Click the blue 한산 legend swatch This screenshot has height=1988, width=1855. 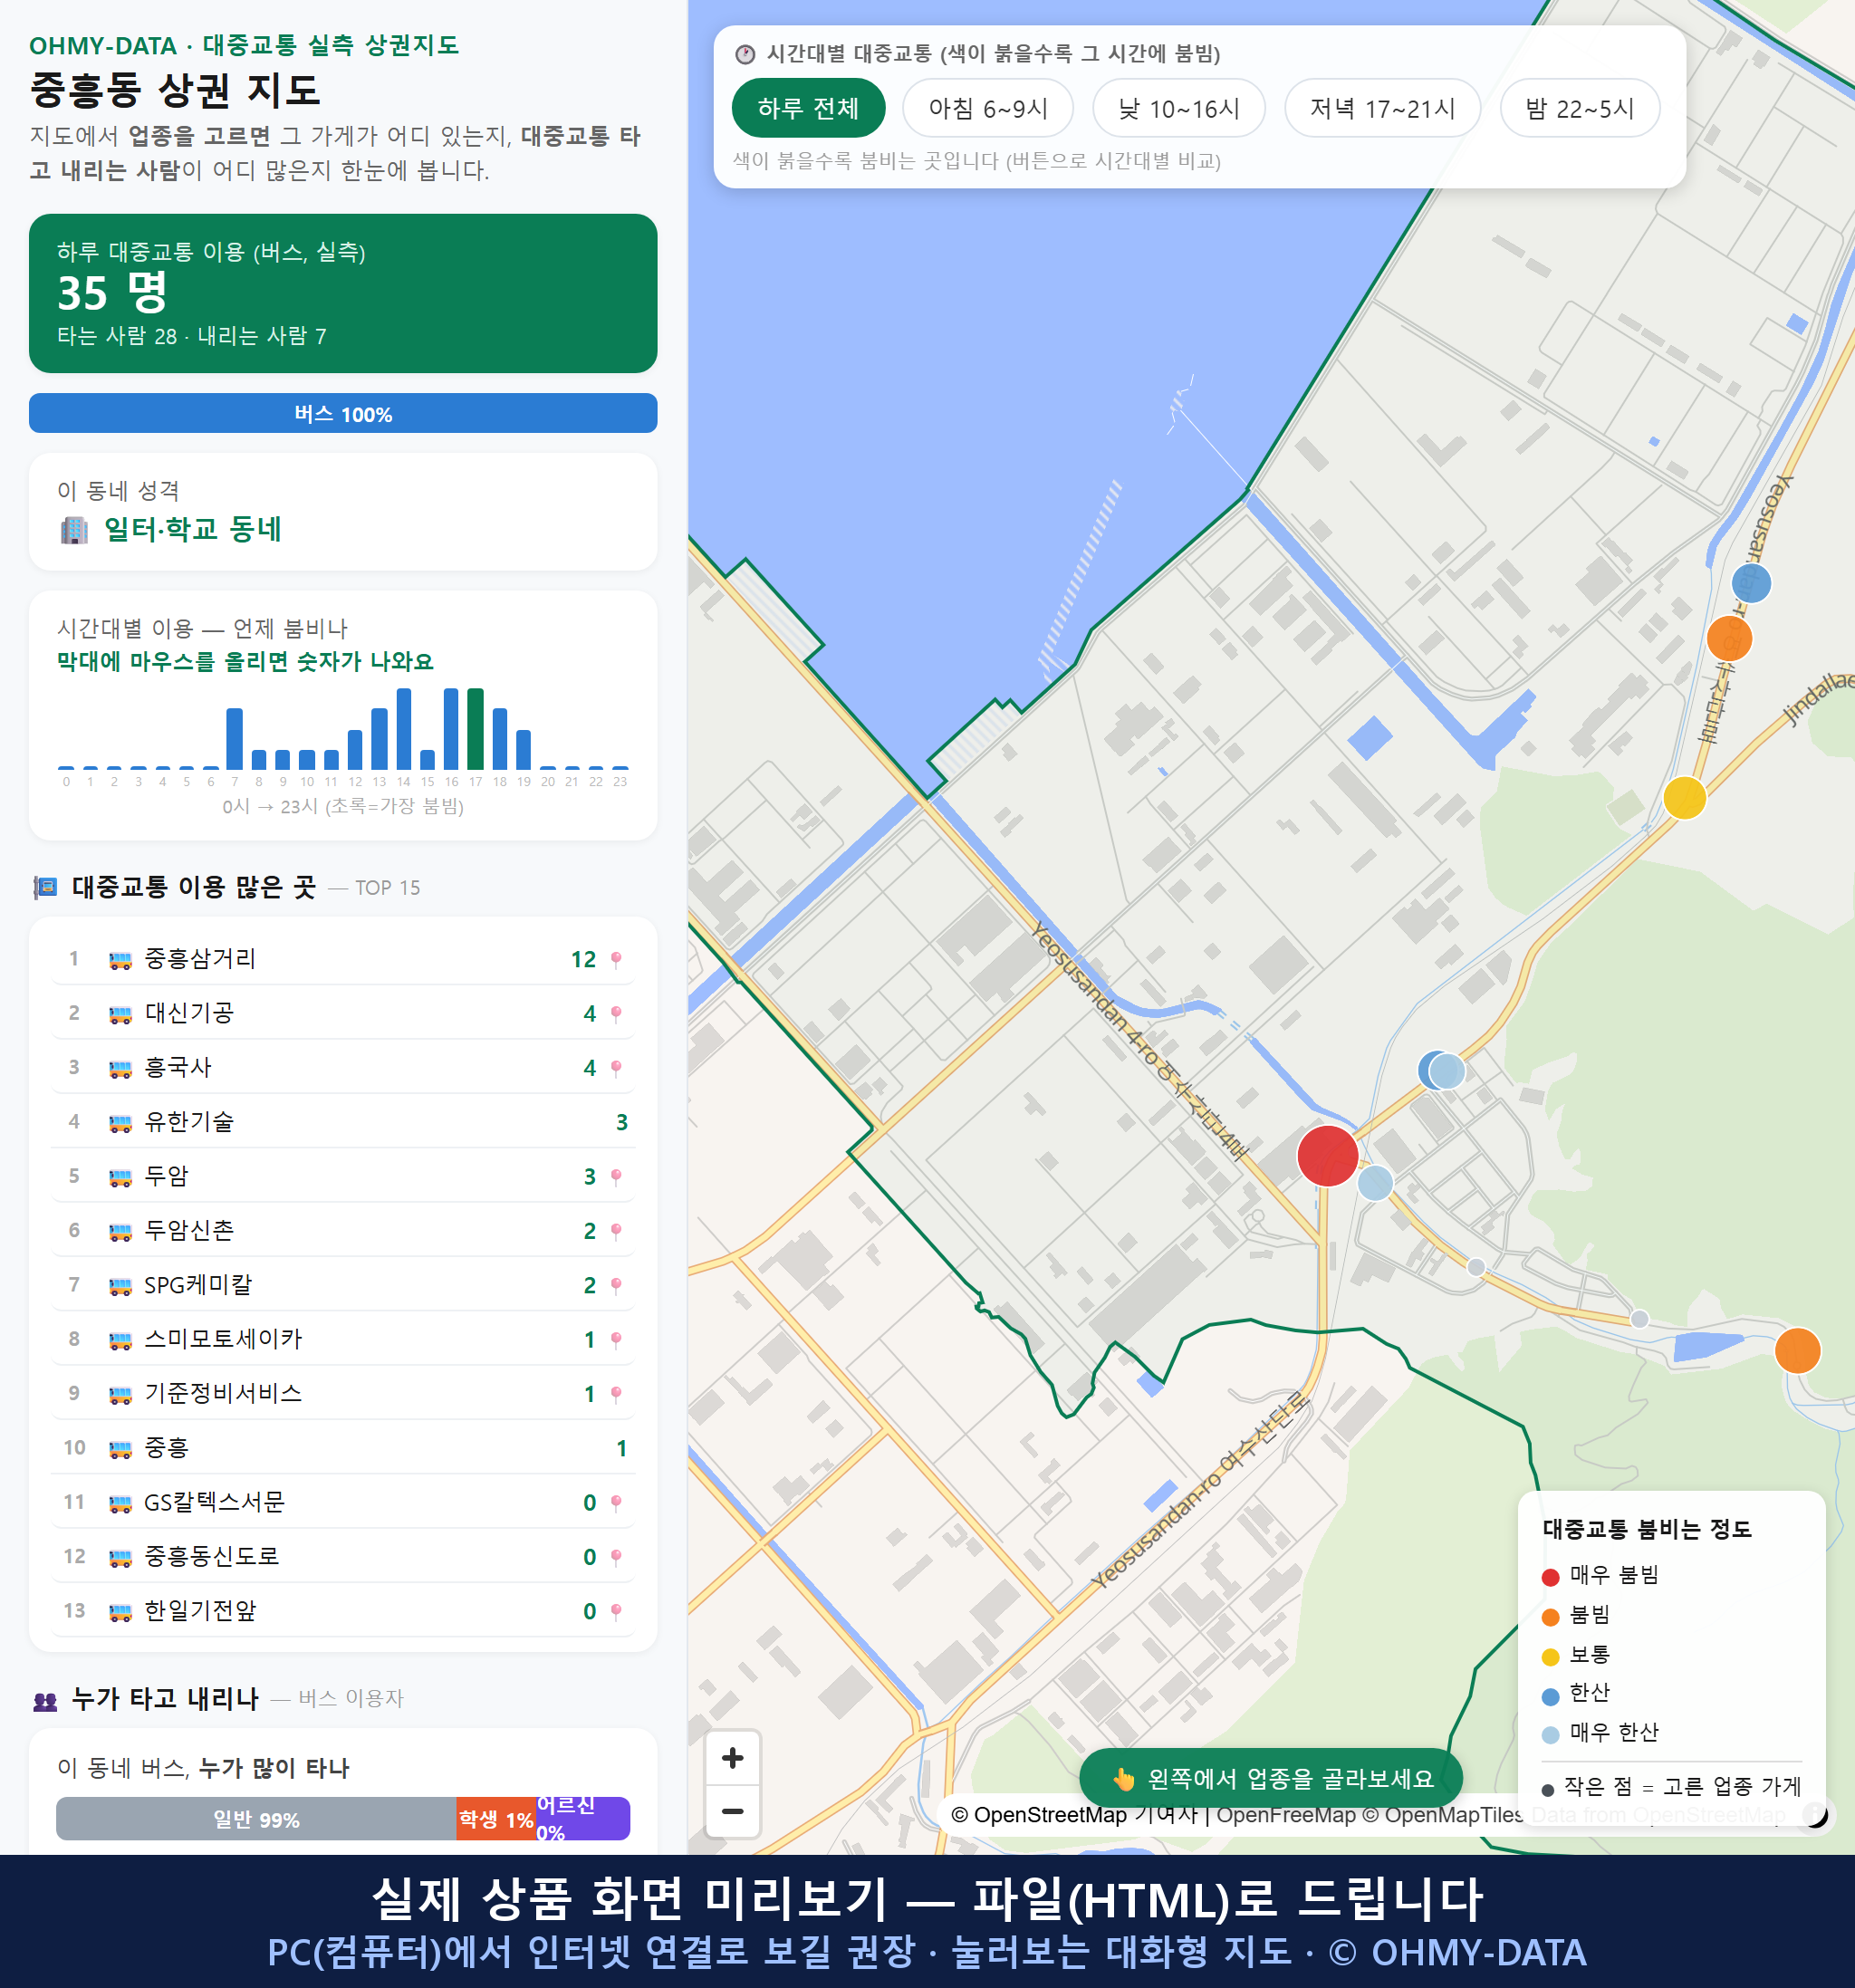point(1550,1696)
